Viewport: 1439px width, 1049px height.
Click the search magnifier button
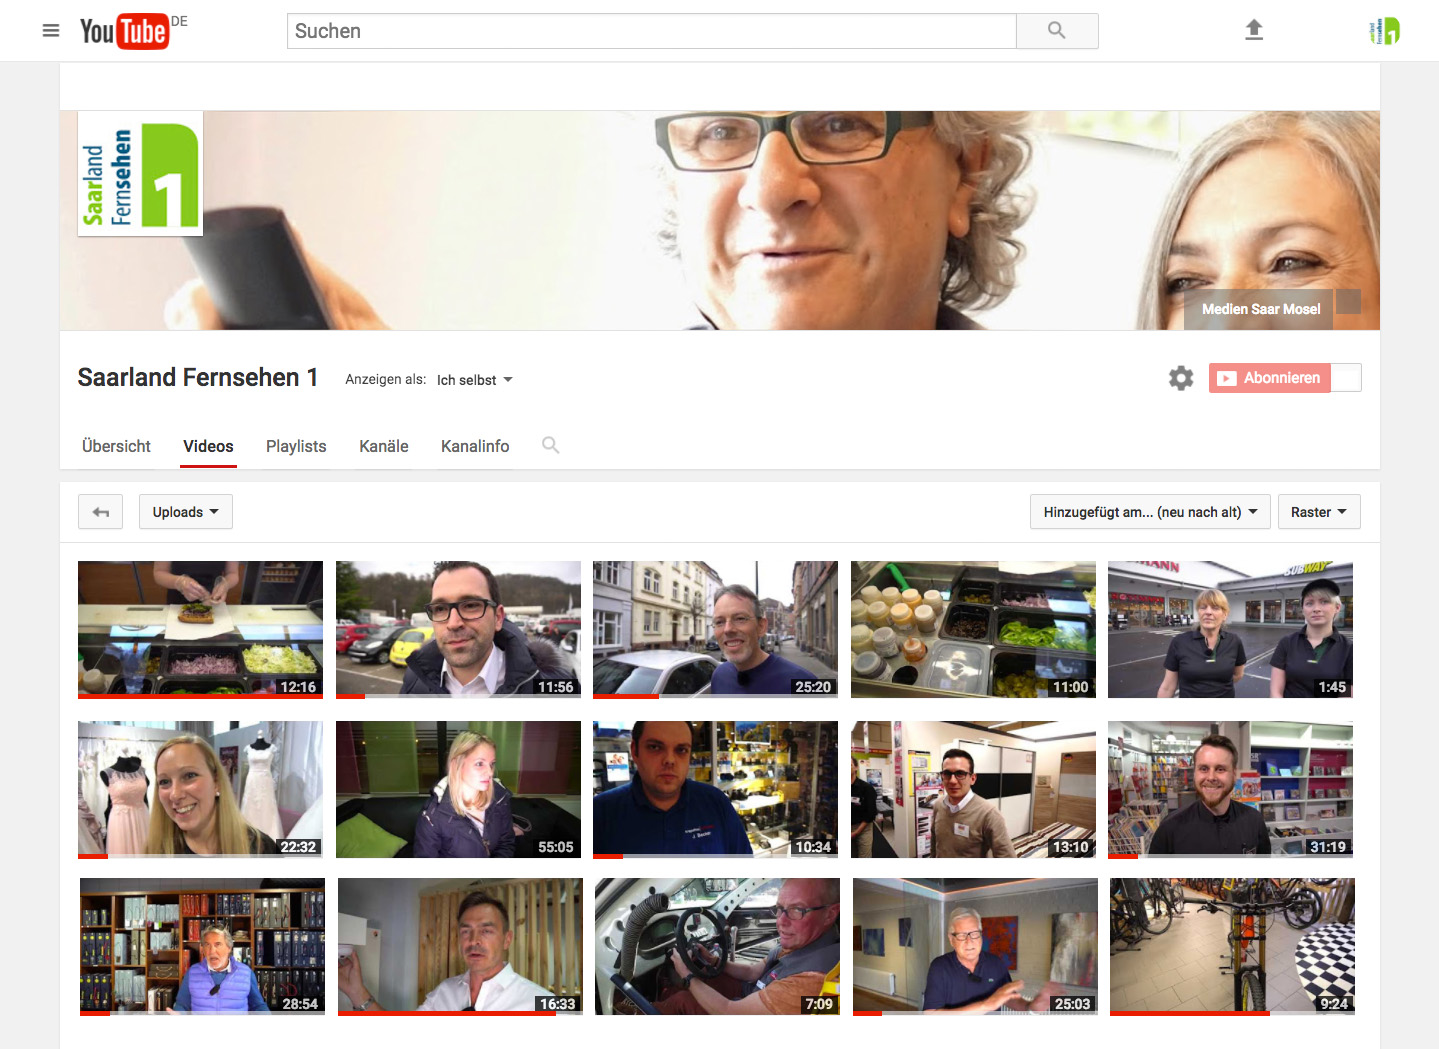(x=1056, y=31)
